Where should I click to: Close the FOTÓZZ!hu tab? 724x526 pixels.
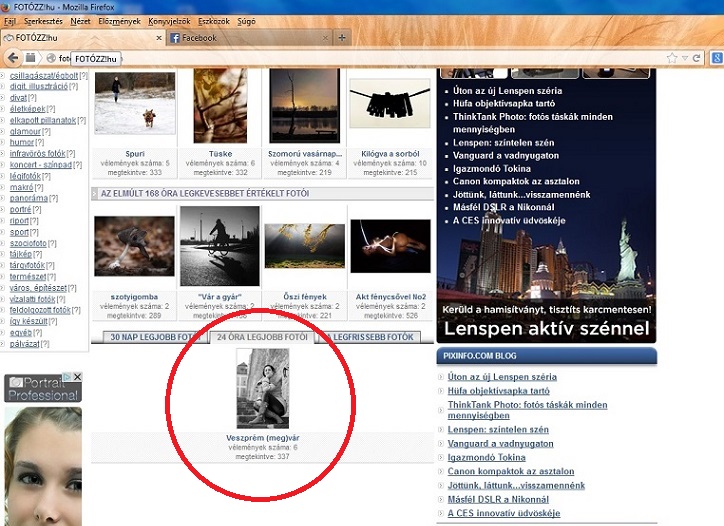[159, 38]
